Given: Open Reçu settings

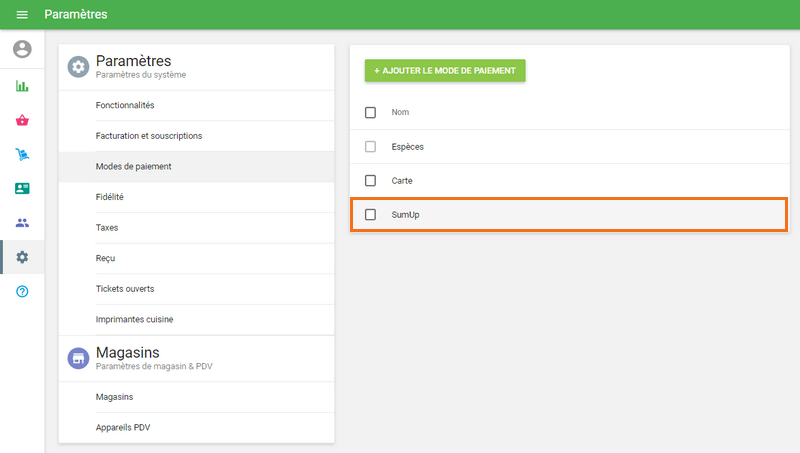Looking at the screenshot, I should point(196,259).
